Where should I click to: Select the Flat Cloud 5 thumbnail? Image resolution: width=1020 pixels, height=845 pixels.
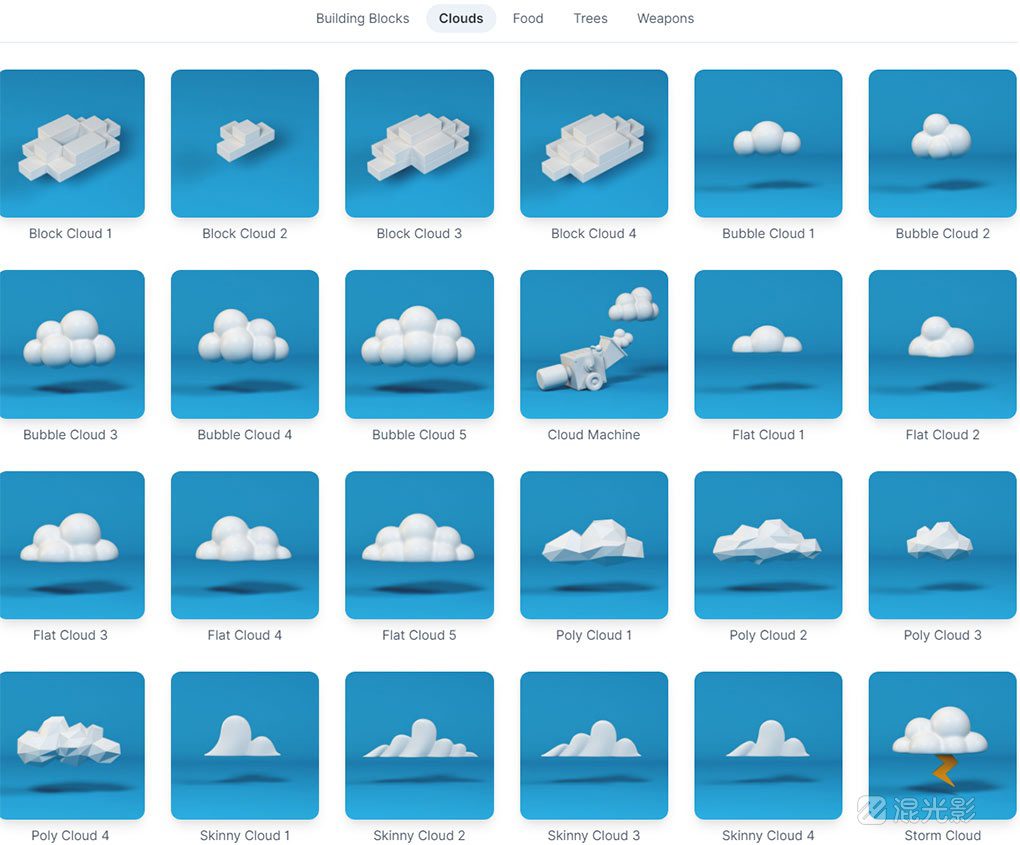419,545
